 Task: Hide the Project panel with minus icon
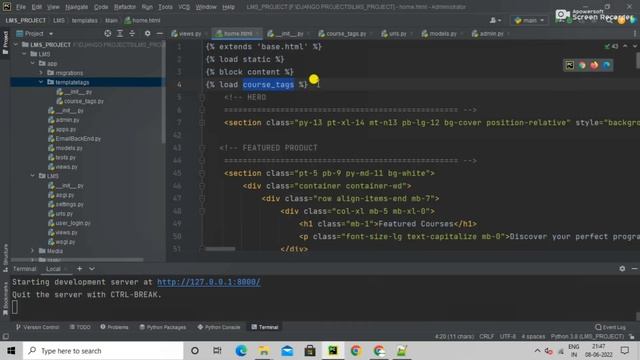point(160,33)
